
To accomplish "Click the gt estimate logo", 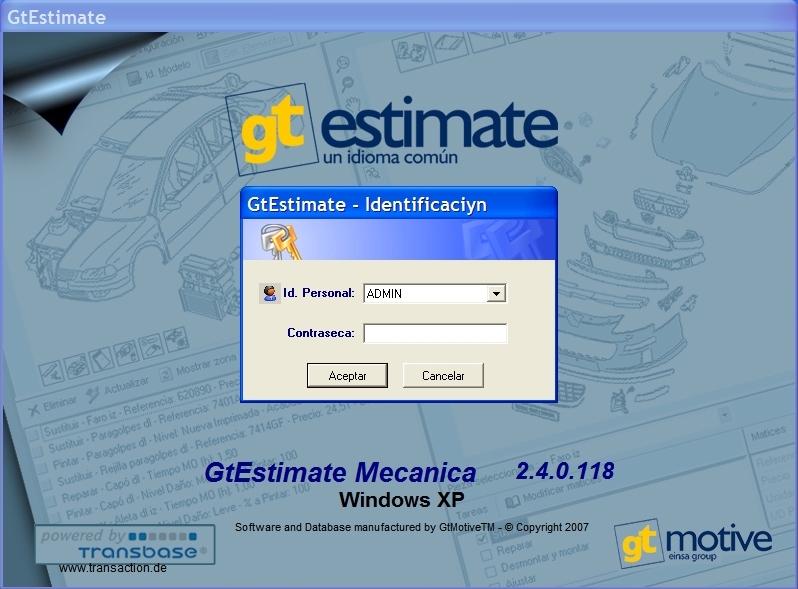I will click(x=392, y=129).
